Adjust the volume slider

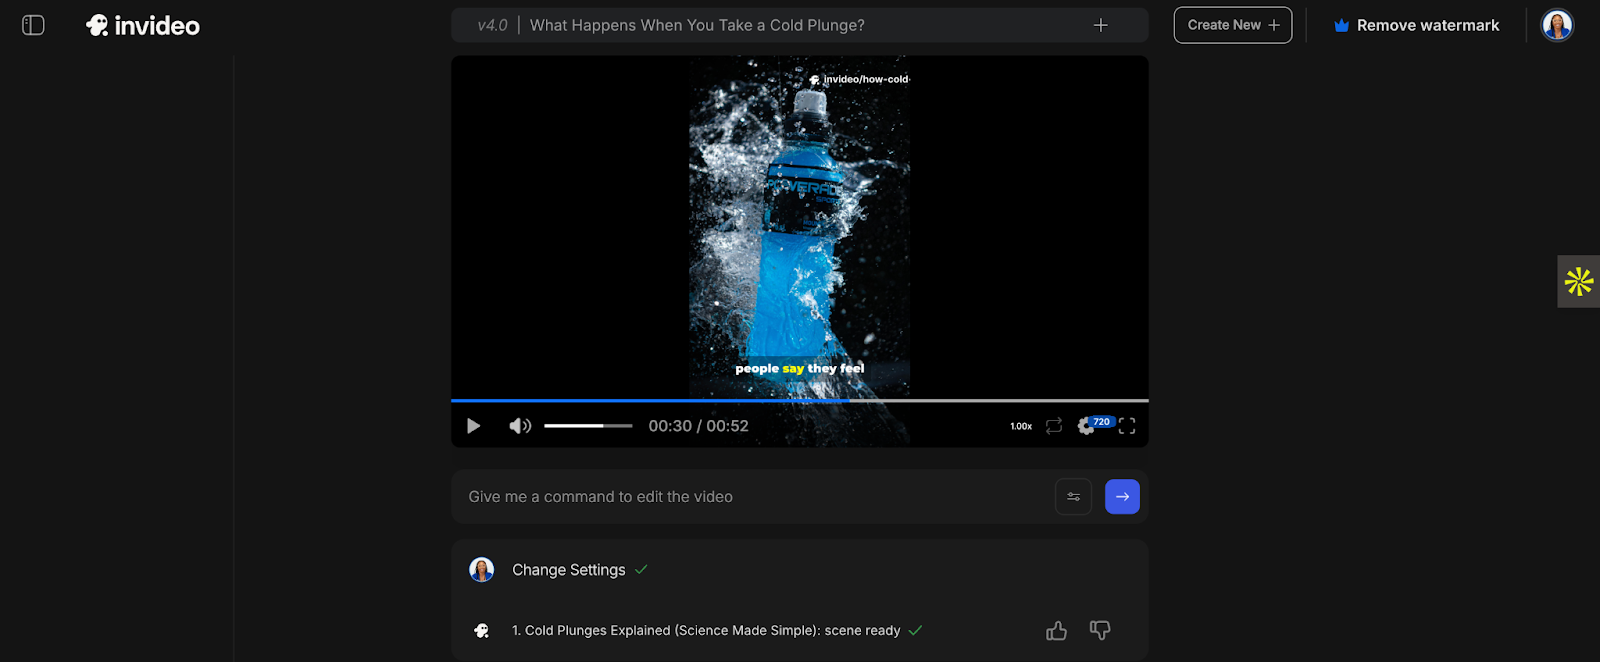[x=588, y=426]
